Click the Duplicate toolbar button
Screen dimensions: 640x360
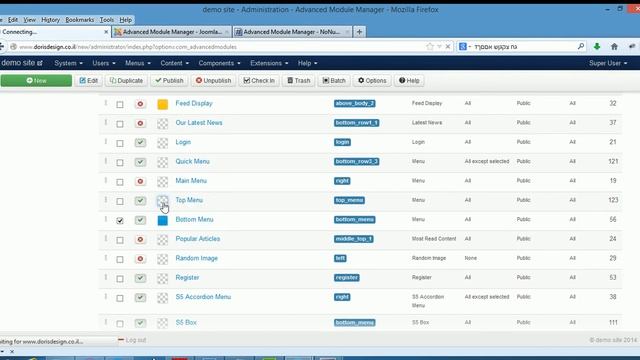tap(127, 80)
